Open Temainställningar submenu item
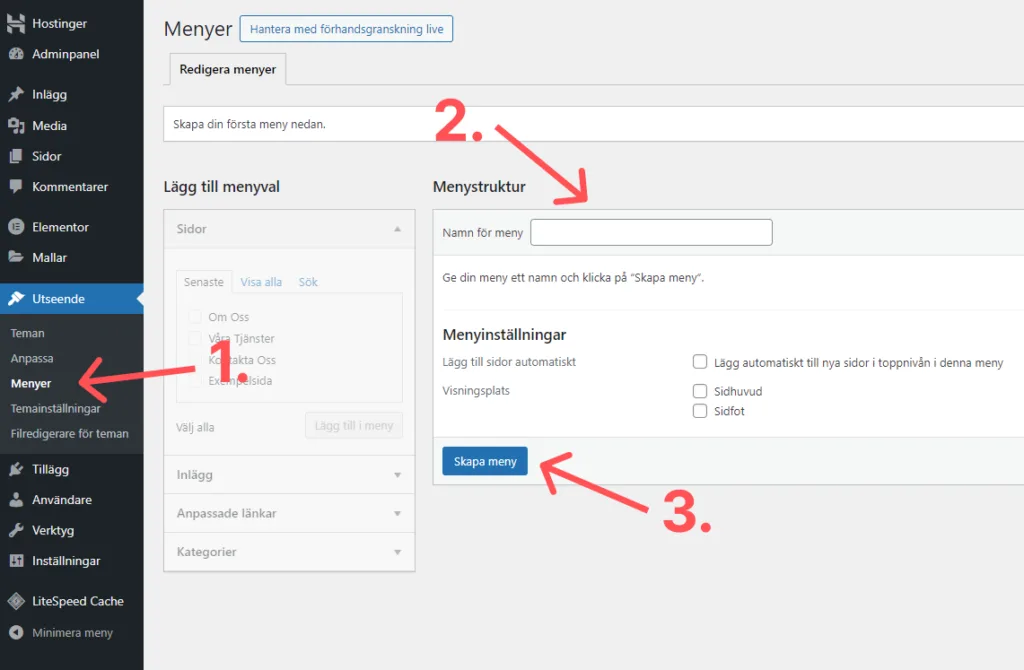The height and width of the screenshot is (670, 1024). tap(56, 408)
